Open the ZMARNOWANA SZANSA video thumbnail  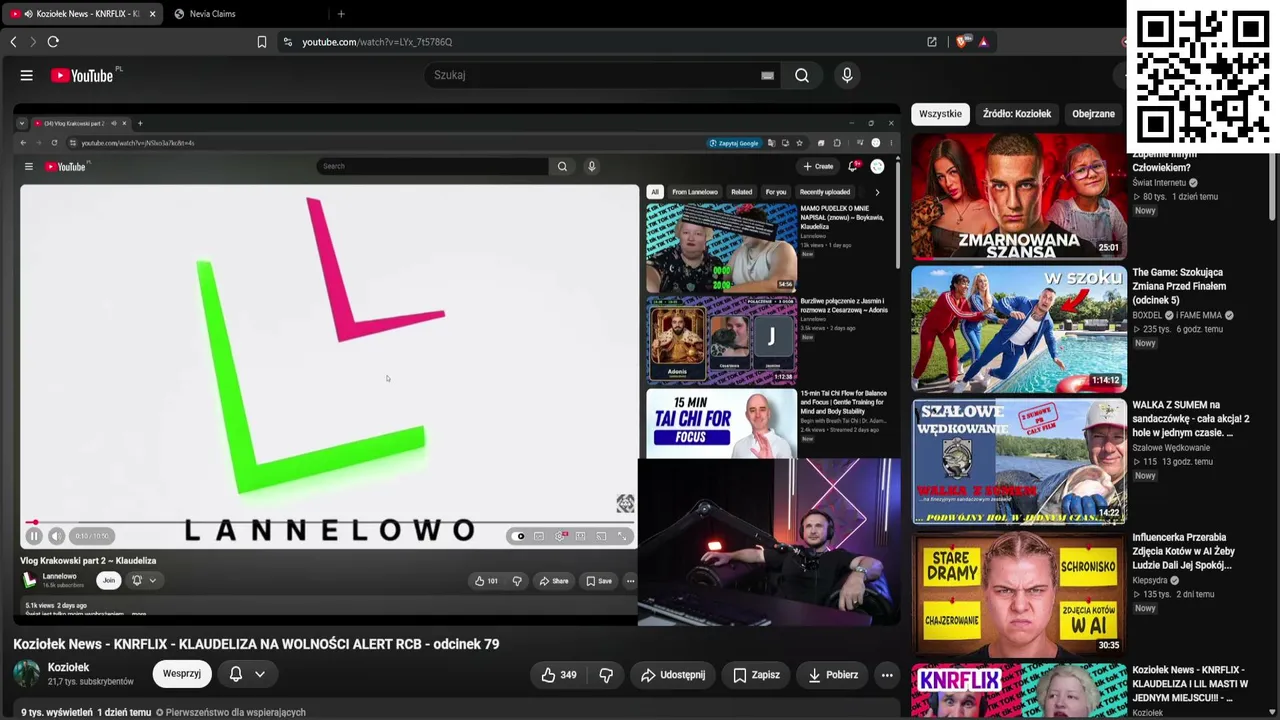(x=1018, y=196)
